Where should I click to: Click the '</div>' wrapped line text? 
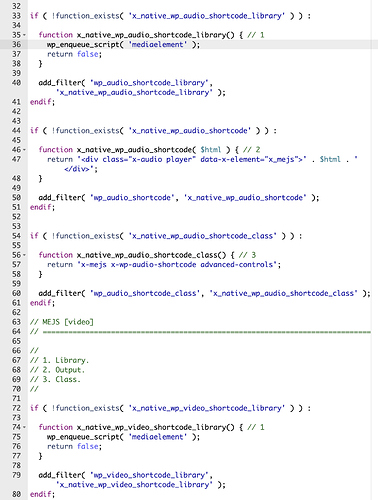(81, 169)
